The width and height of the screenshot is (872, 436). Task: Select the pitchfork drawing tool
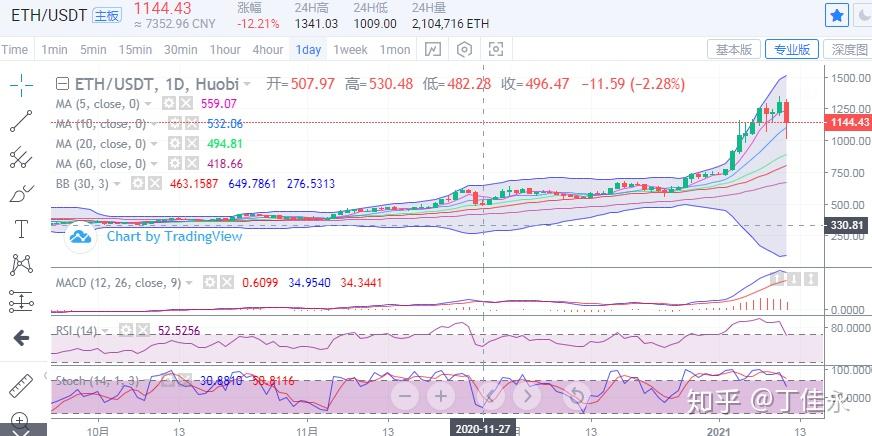[21, 157]
